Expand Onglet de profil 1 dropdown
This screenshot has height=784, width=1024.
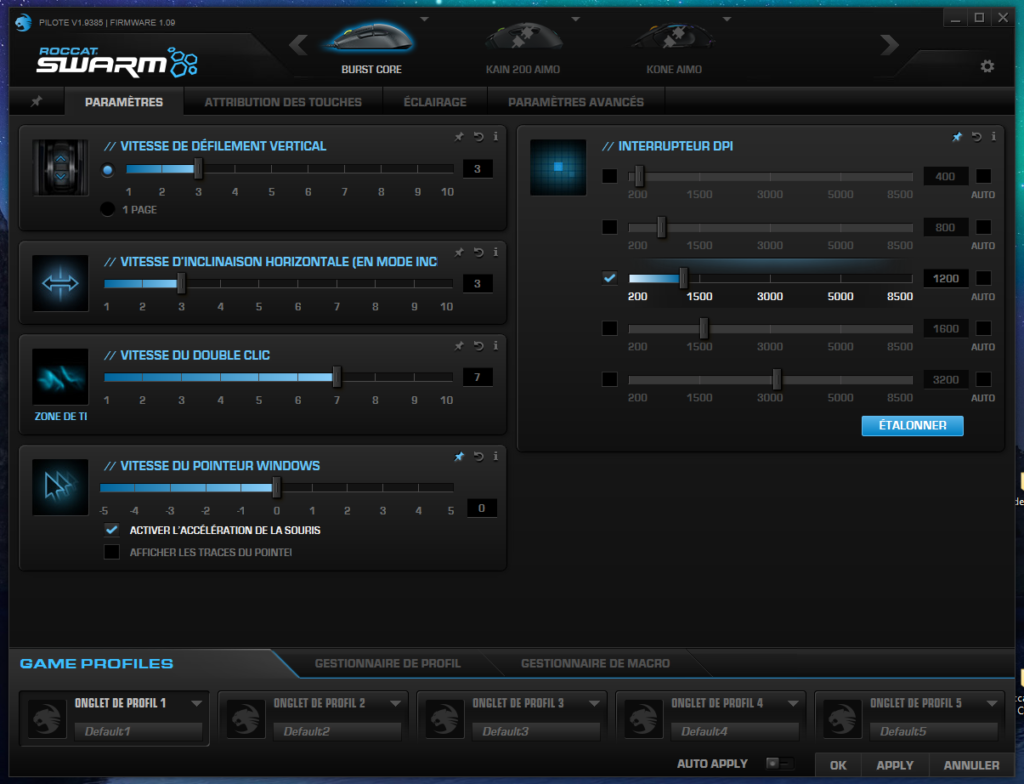click(196, 704)
